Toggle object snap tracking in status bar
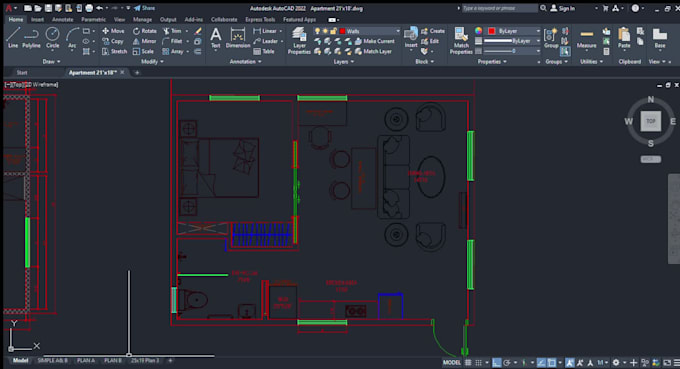680x369 pixels. point(541,362)
